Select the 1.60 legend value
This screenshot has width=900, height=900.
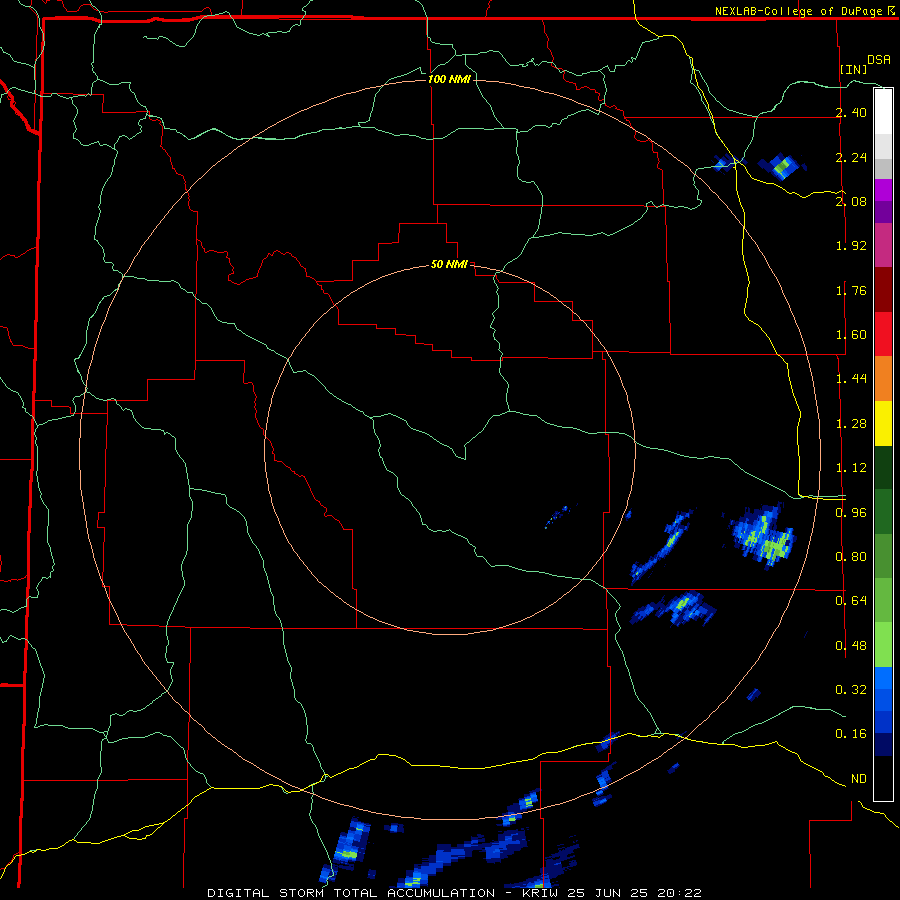point(851,335)
